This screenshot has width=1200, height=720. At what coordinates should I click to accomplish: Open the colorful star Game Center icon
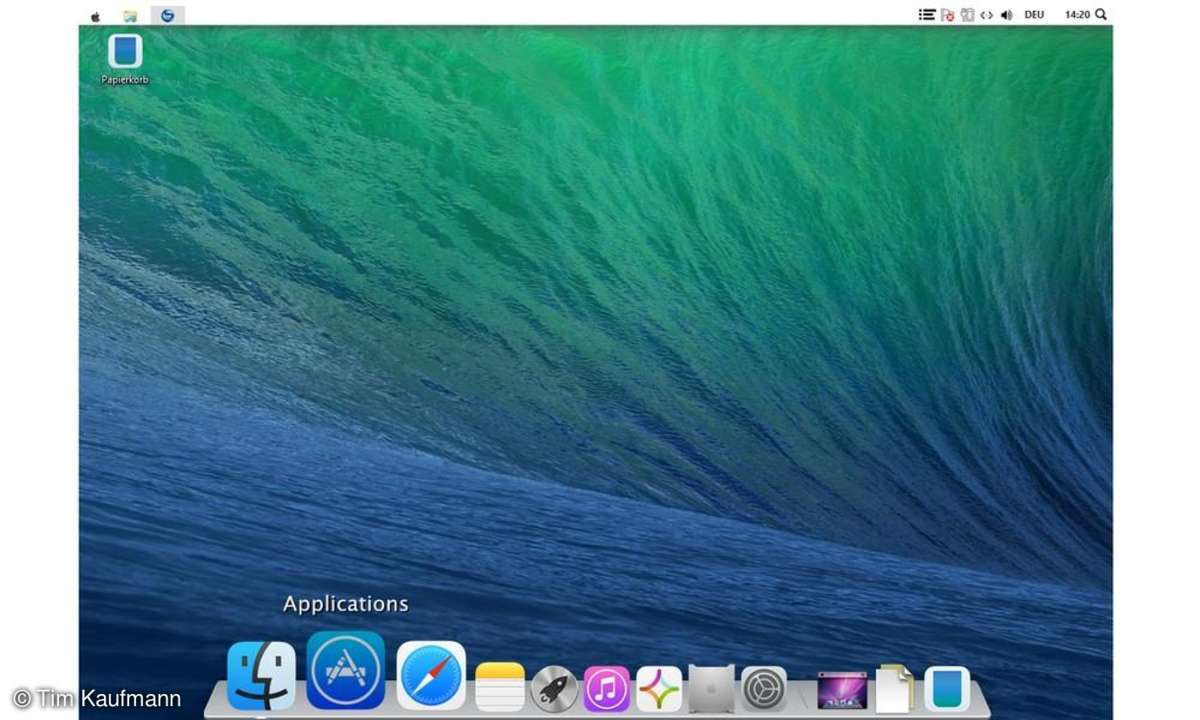[x=659, y=688]
